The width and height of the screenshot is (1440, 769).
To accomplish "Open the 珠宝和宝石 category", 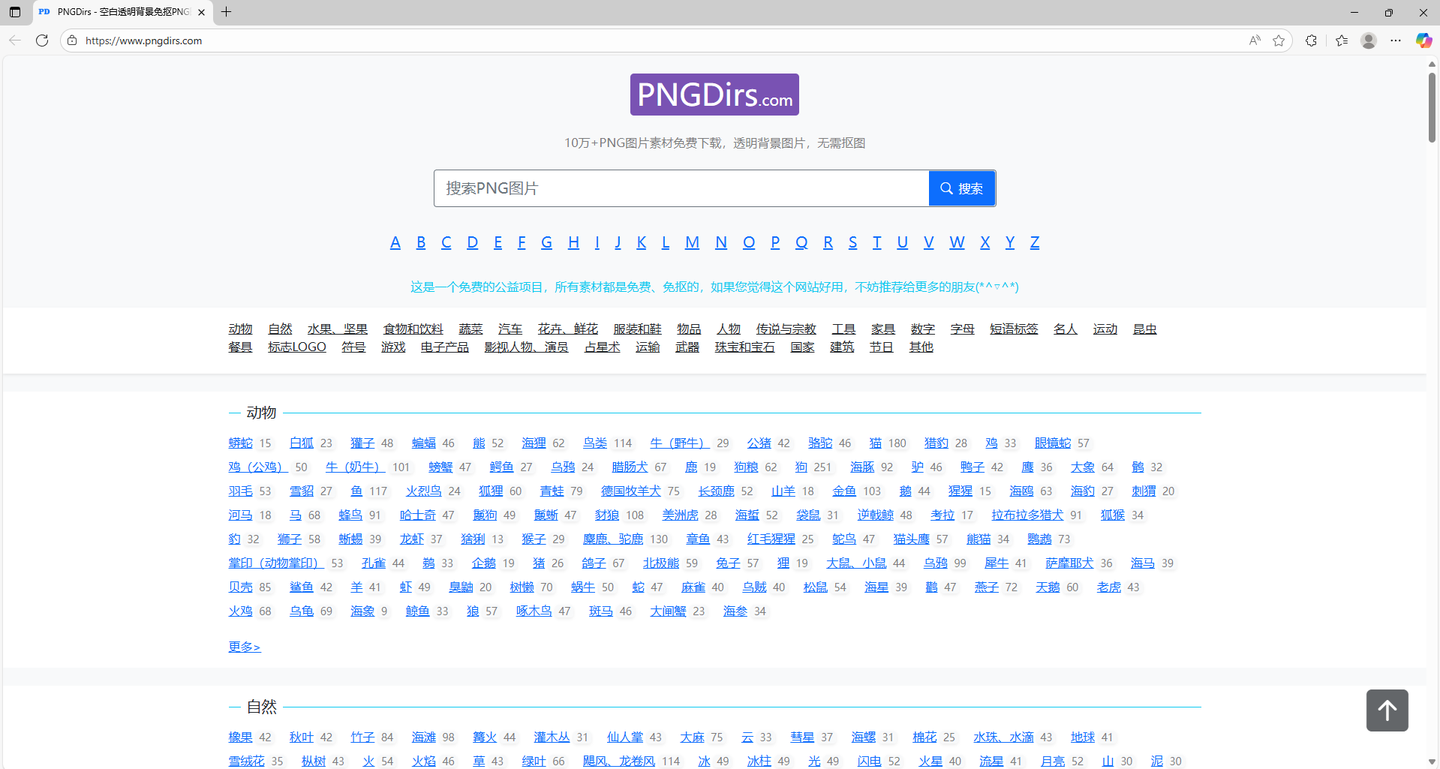I will click(x=745, y=347).
